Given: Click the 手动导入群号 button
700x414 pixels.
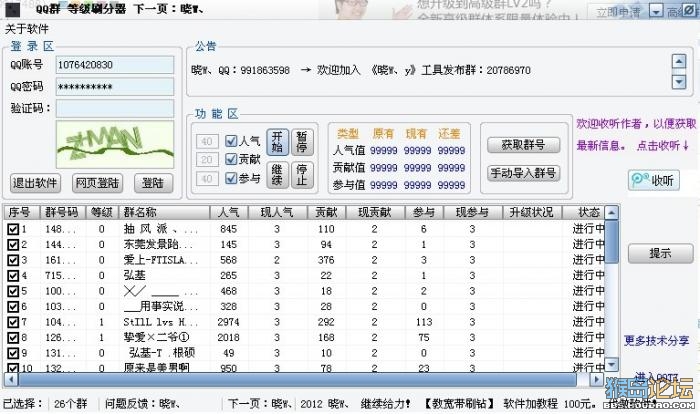Looking at the screenshot, I should coord(523,173).
